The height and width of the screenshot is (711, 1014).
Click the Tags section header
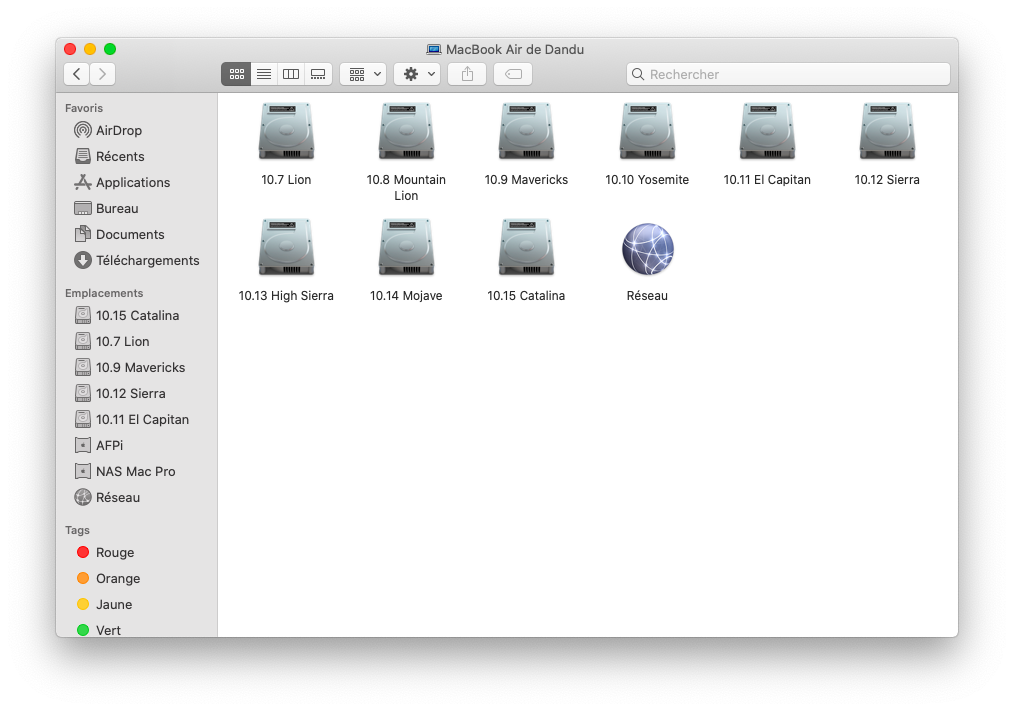77,530
